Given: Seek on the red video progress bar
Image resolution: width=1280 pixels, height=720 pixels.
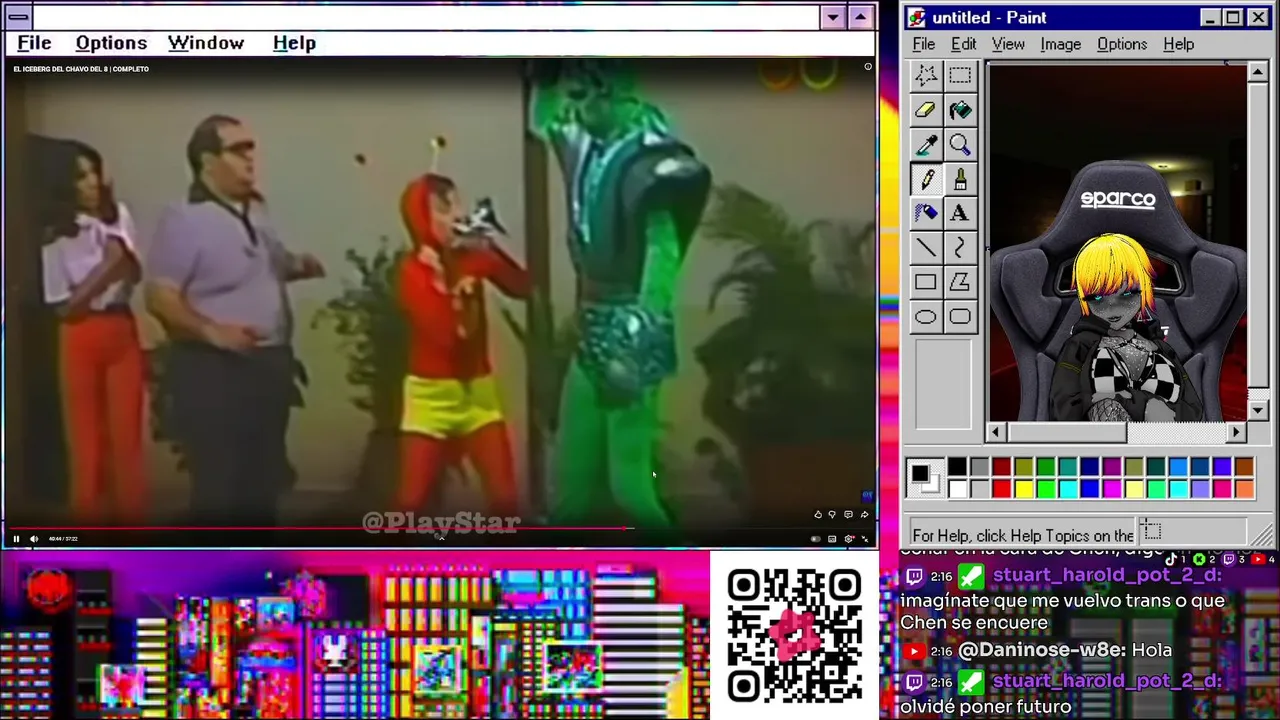Looking at the screenshot, I should pos(320,528).
